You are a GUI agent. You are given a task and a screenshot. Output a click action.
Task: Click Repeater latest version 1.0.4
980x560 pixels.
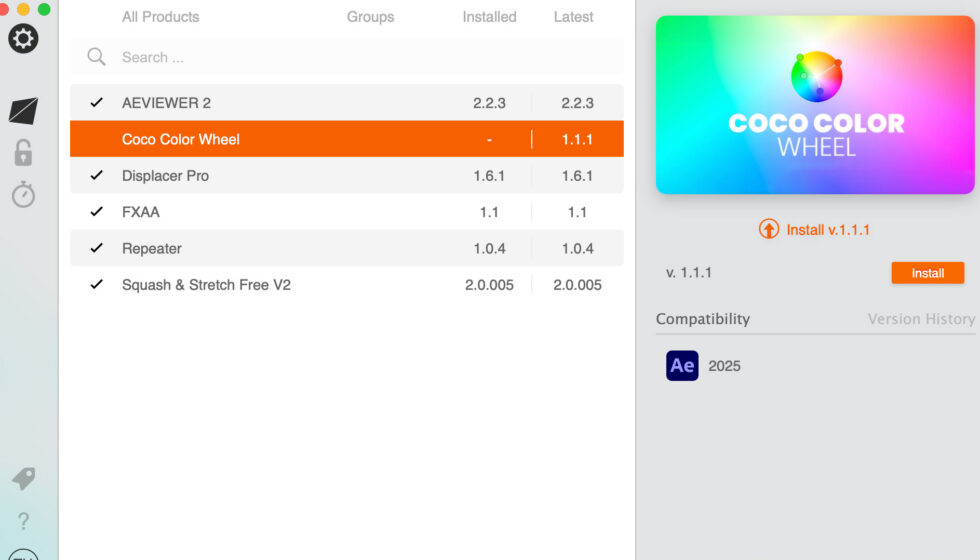[578, 249]
